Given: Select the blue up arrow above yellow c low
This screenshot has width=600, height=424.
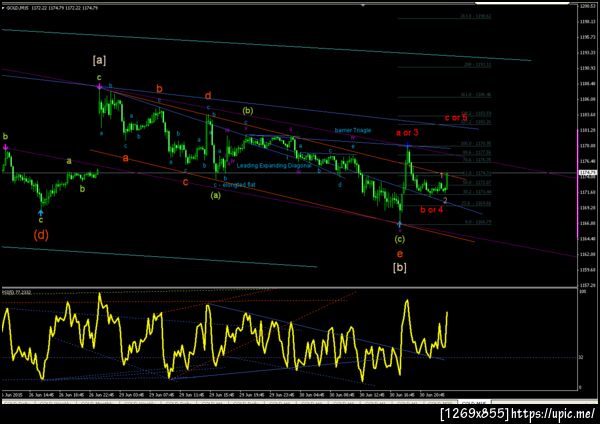Looking at the screenshot, I should (41, 211).
